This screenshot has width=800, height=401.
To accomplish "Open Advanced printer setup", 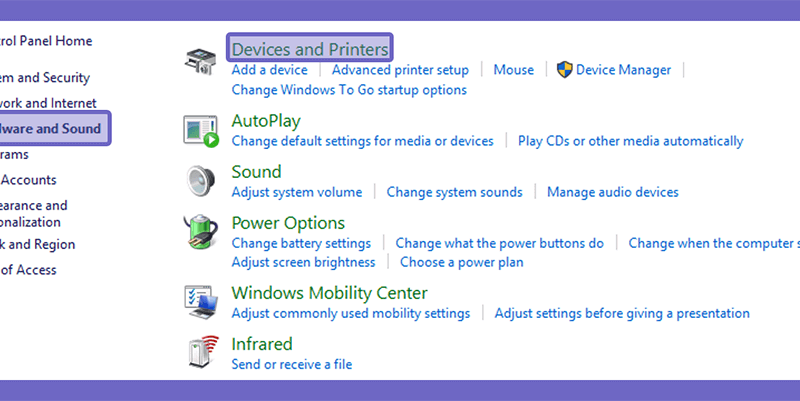I will click(x=400, y=70).
